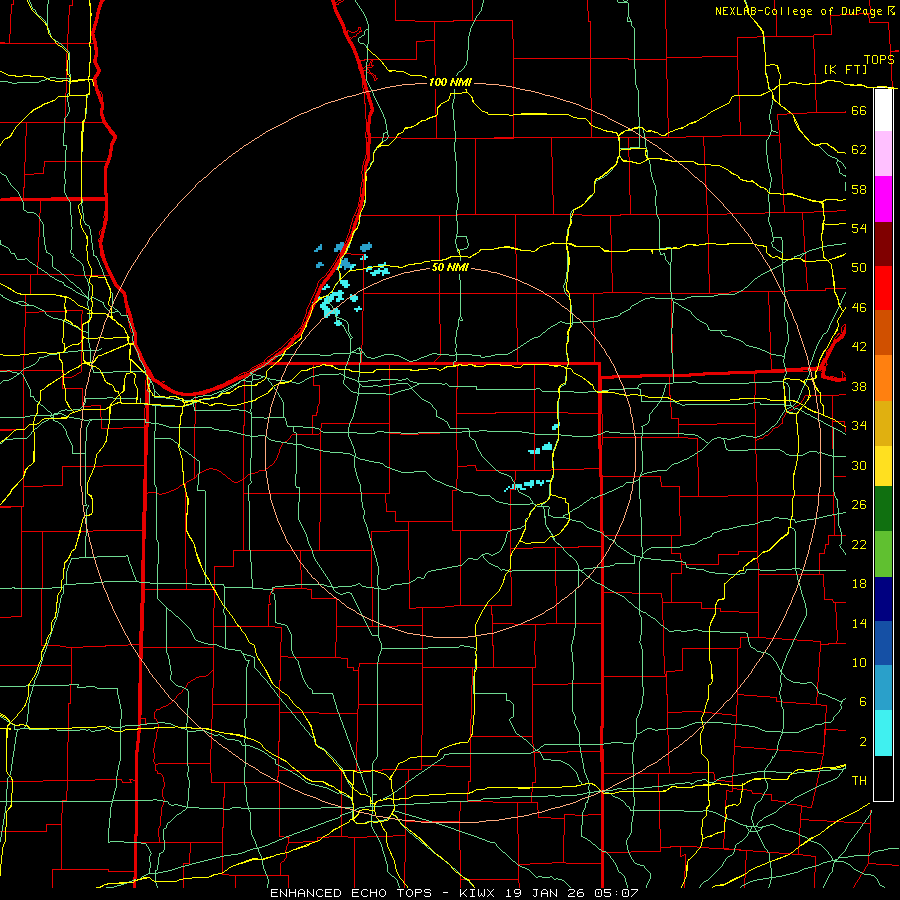Click the dark maroon legend swatch
The image size is (900, 900).
pyautogui.click(x=883, y=244)
